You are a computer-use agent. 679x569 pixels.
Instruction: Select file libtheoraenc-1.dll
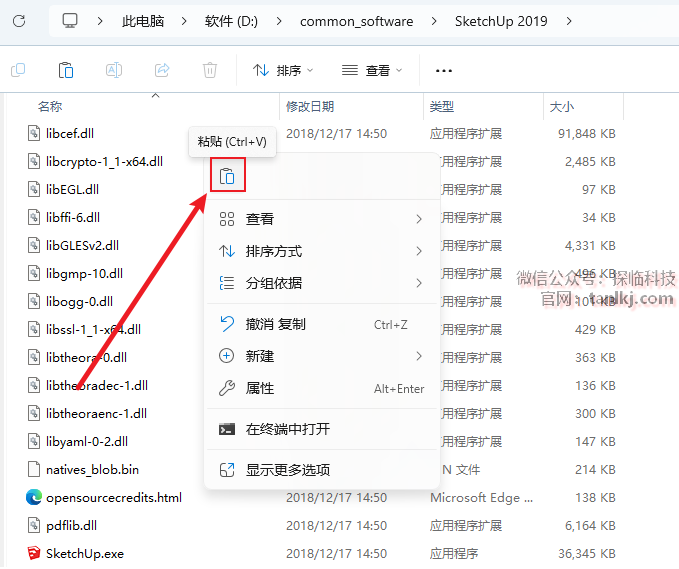tap(96, 414)
